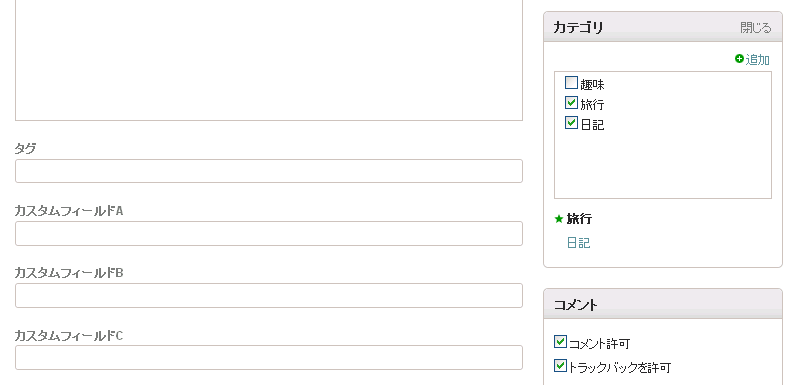Focus the タグ input field

(x=269, y=171)
